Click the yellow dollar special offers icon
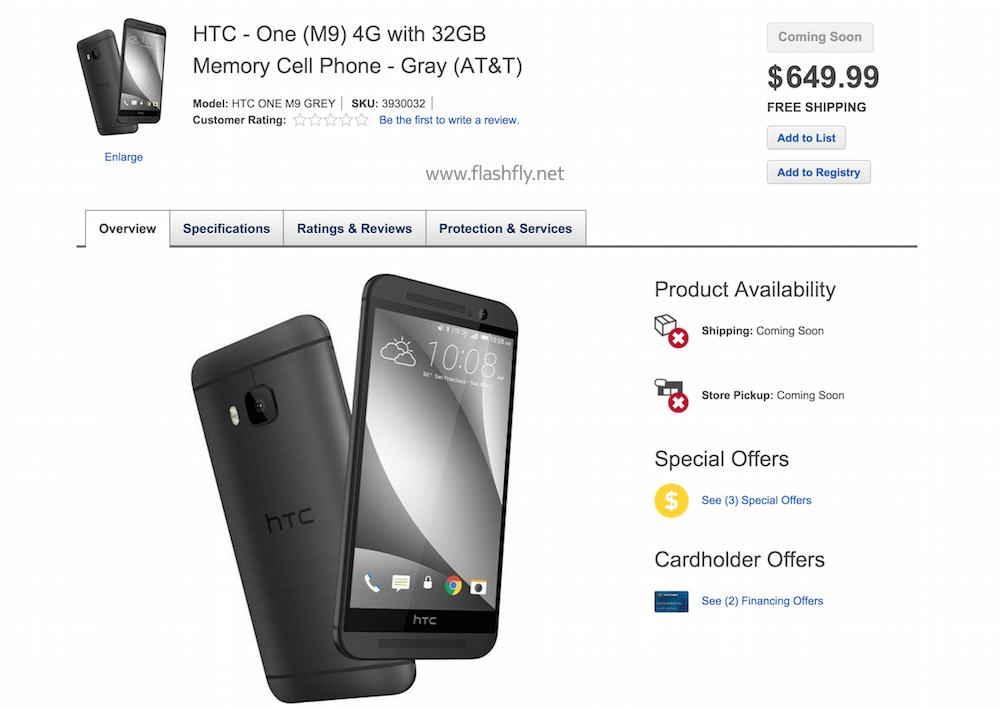The image size is (1000, 708). coord(671,500)
